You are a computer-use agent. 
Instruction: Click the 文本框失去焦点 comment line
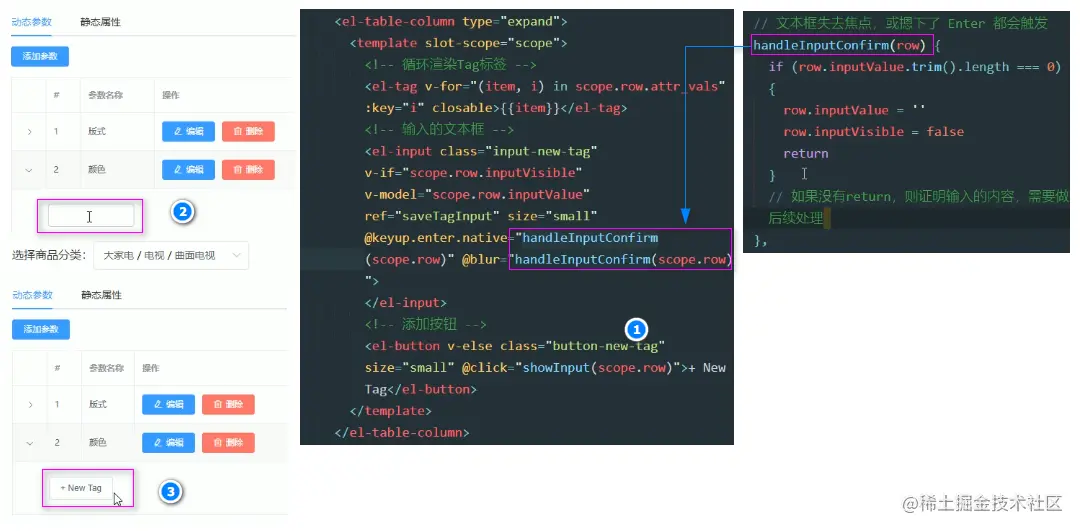900,24
